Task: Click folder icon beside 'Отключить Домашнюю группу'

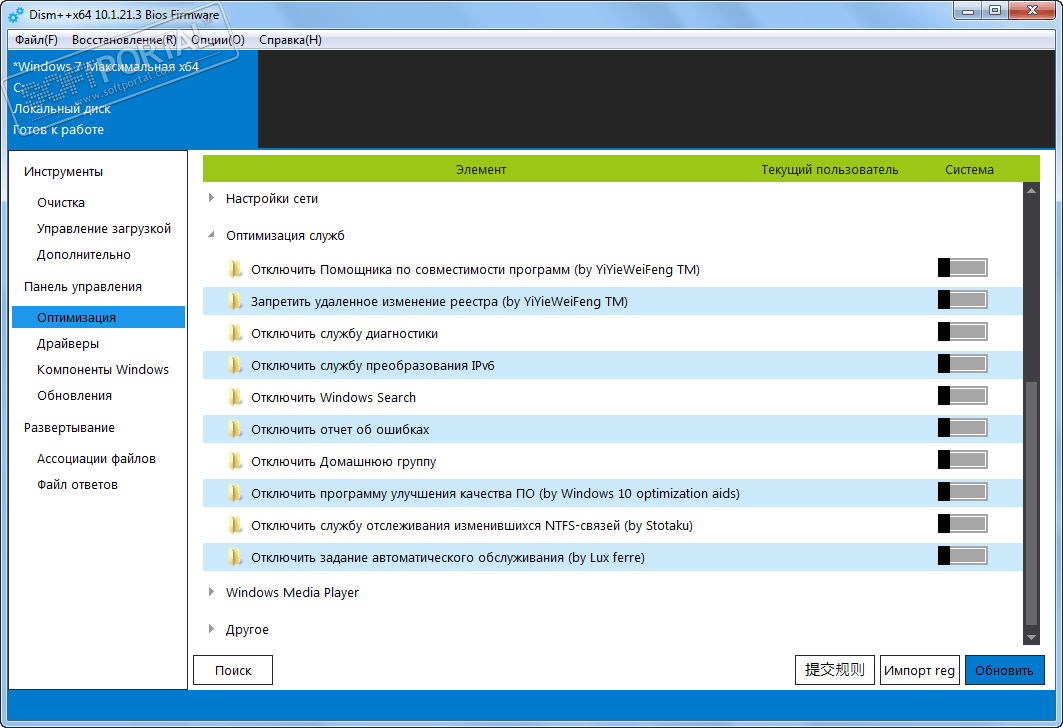Action: tap(235, 461)
